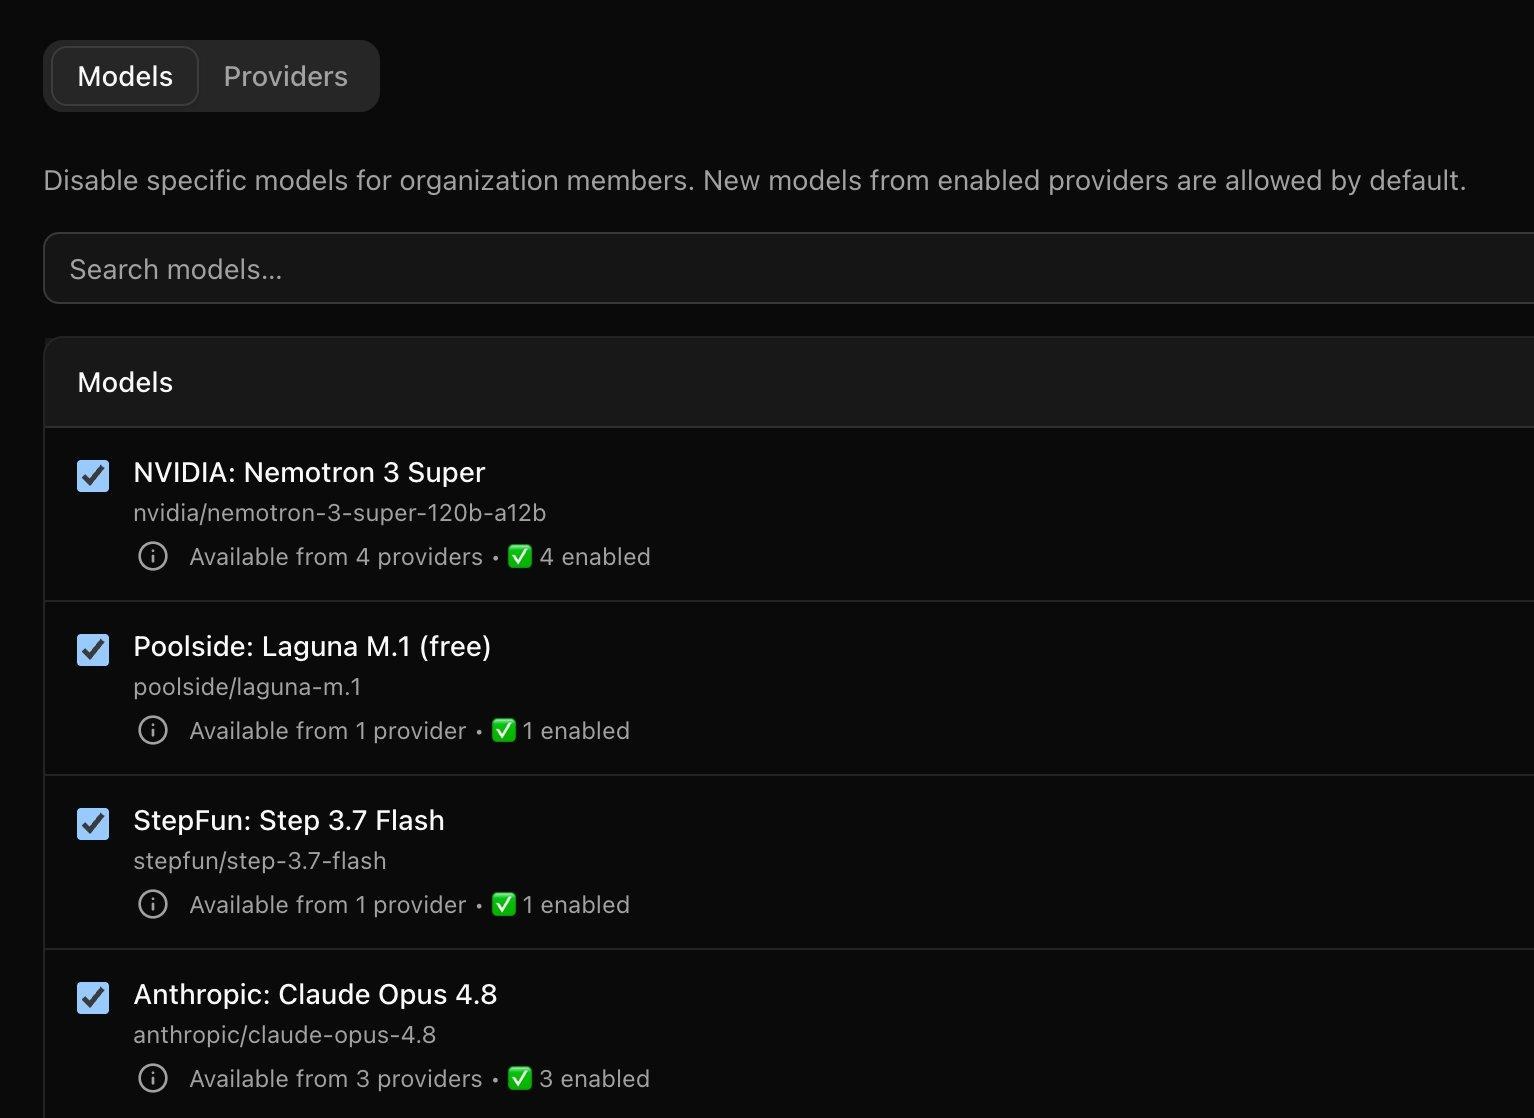The image size is (1534, 1118).
Task: Click the '4 enabled' status text
Action: click(595, 556)
